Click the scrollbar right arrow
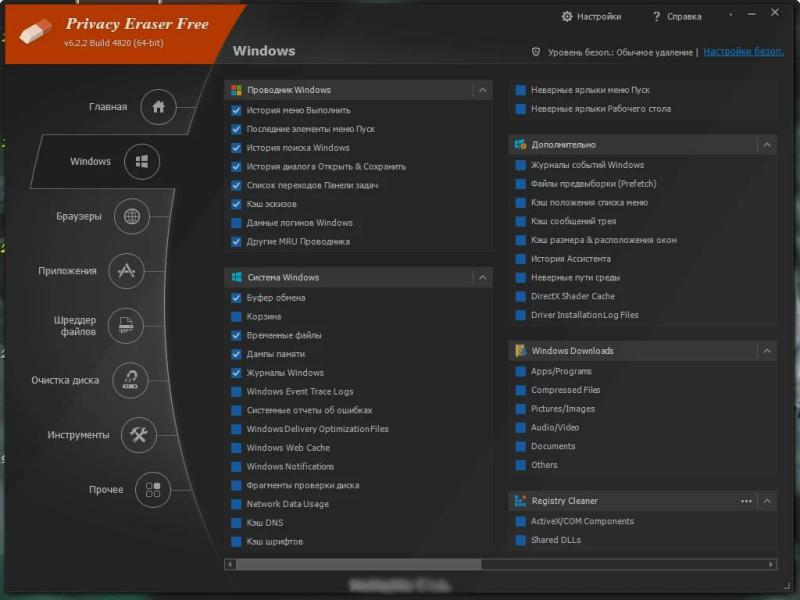The image size is (800, 600). 771,564
